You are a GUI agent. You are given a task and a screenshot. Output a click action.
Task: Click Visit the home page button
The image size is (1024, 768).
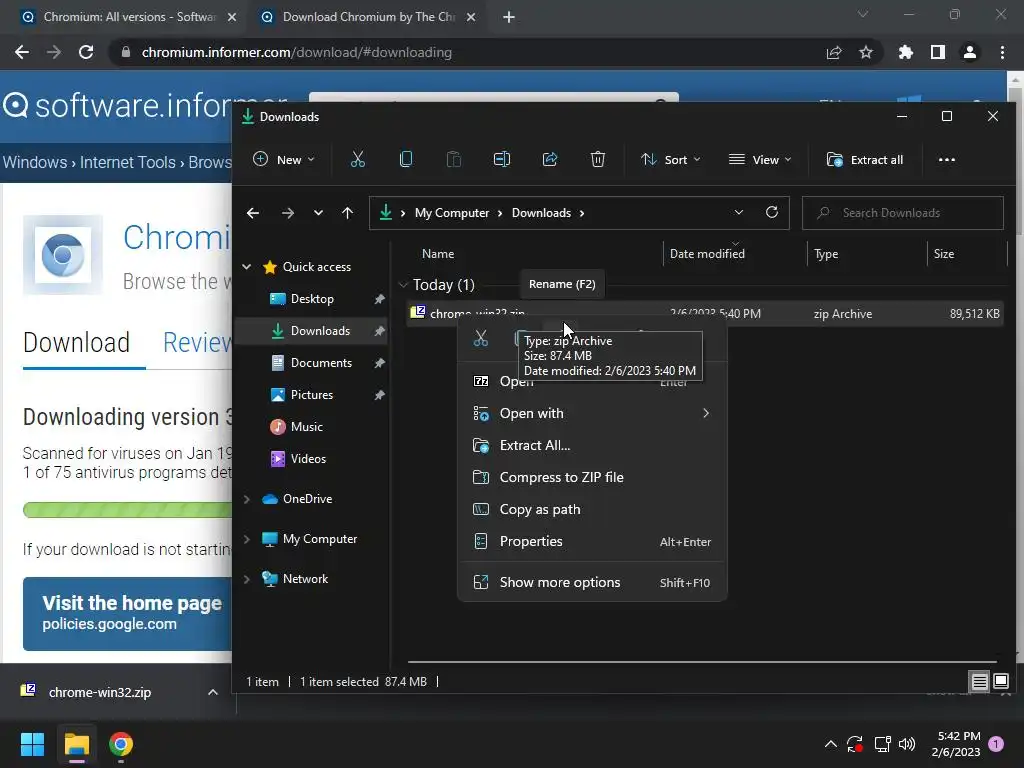(127, 614)
